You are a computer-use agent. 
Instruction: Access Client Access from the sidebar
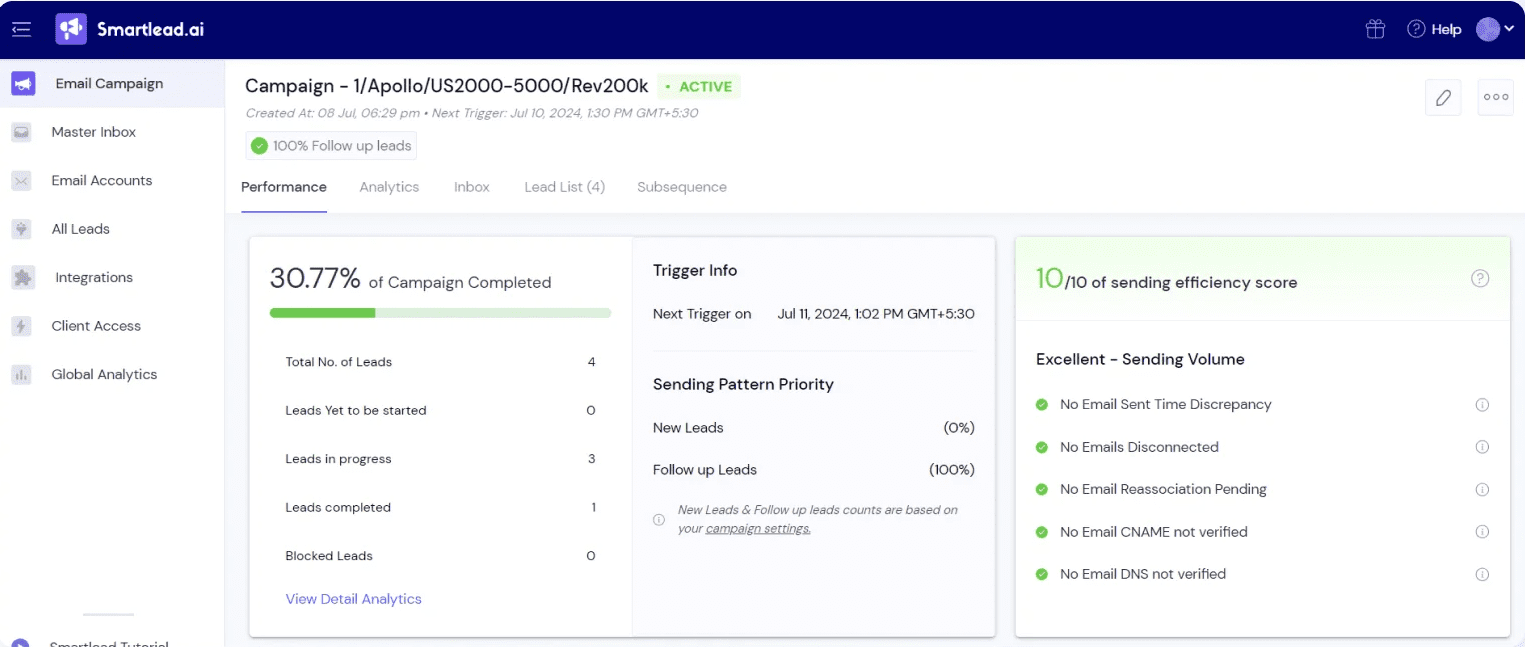pyautogui.click(x=95, y=325)
